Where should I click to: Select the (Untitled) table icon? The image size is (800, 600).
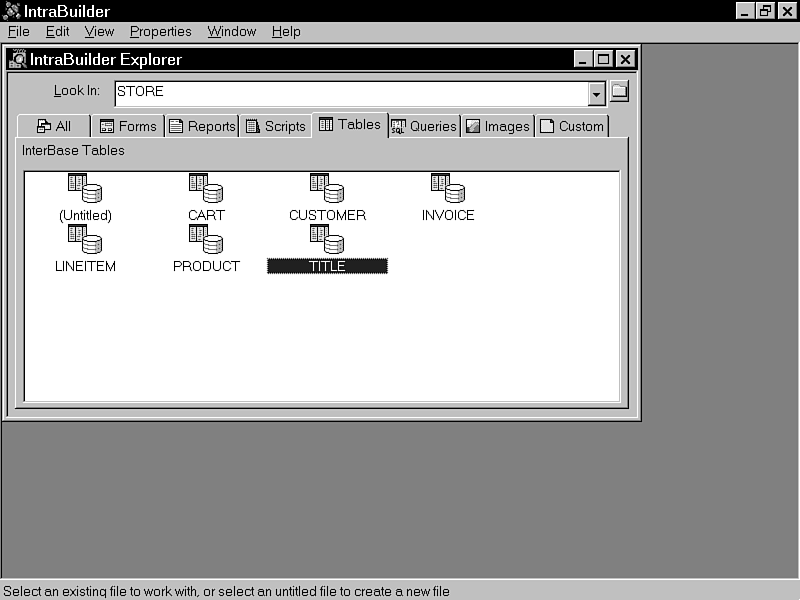pyautogui.click(x=85, y=189)
